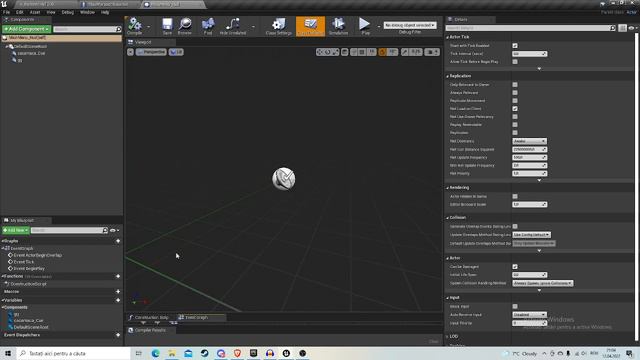Image resolution: width=640 pixels, height=360 pixels.
Task: Collapse the Actor Tick section
Action: [447, 37]
